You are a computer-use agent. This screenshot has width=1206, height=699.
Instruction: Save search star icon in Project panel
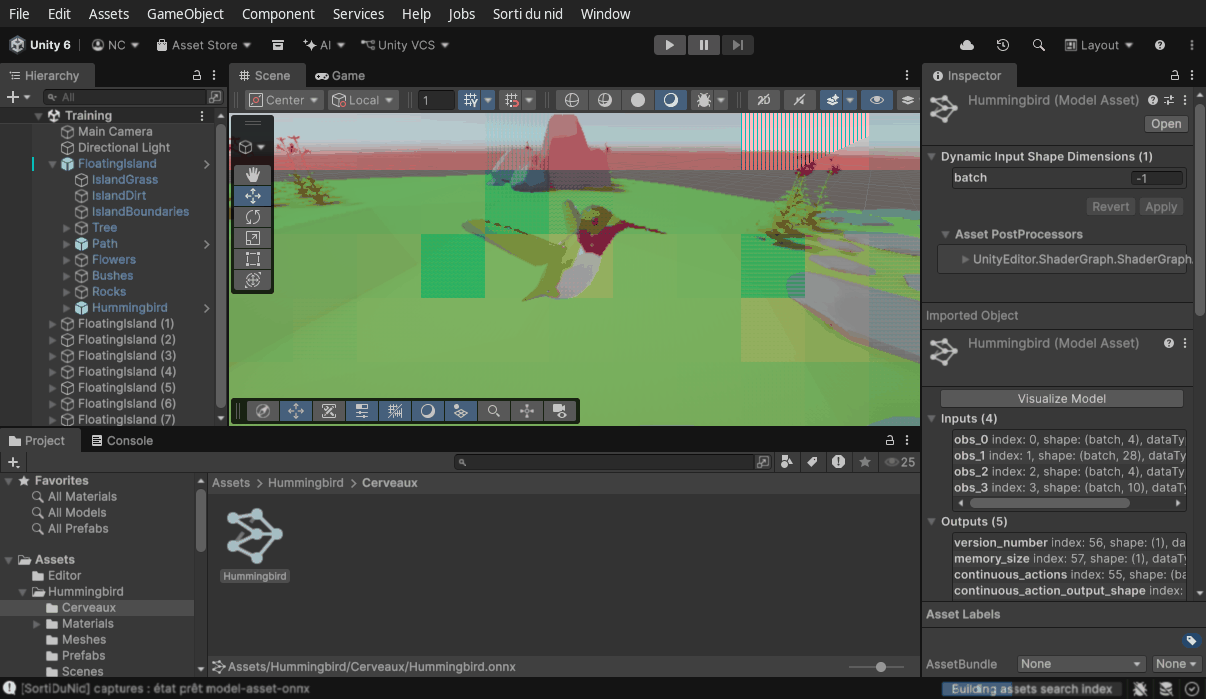(865, 462)
